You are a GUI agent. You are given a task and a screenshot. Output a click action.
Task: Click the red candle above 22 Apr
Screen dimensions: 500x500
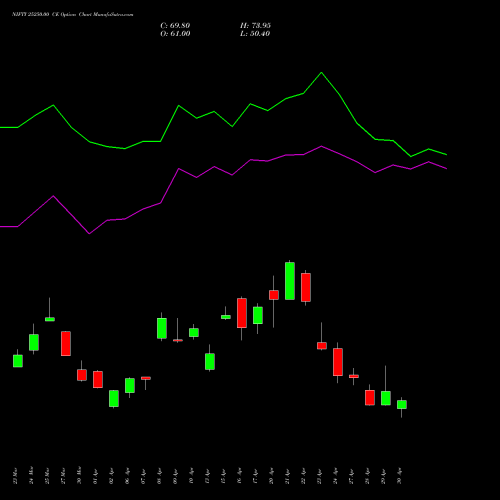click(x=306, y=287)
